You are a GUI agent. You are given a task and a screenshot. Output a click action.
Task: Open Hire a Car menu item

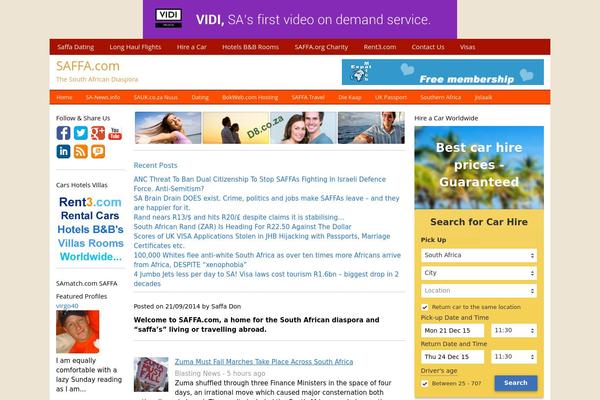tap(191, 47)
